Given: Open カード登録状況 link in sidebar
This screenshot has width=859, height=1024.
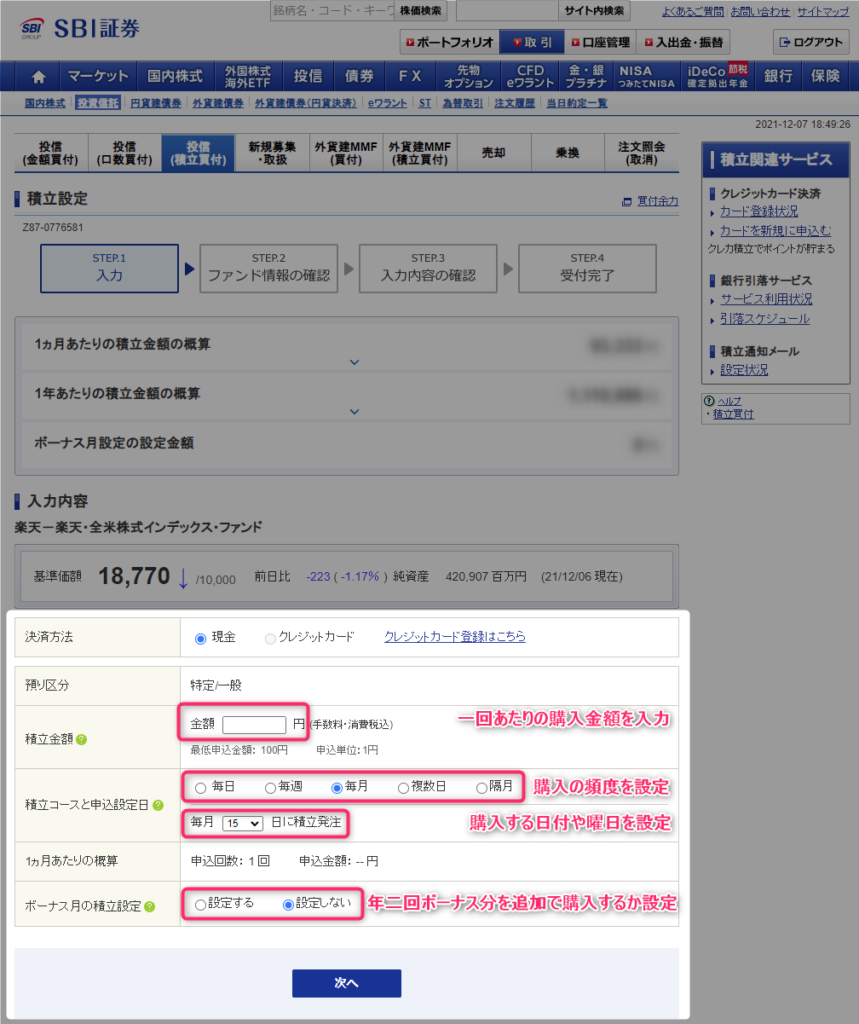Looking at the screenshot, I should click(x=758, y=212).
